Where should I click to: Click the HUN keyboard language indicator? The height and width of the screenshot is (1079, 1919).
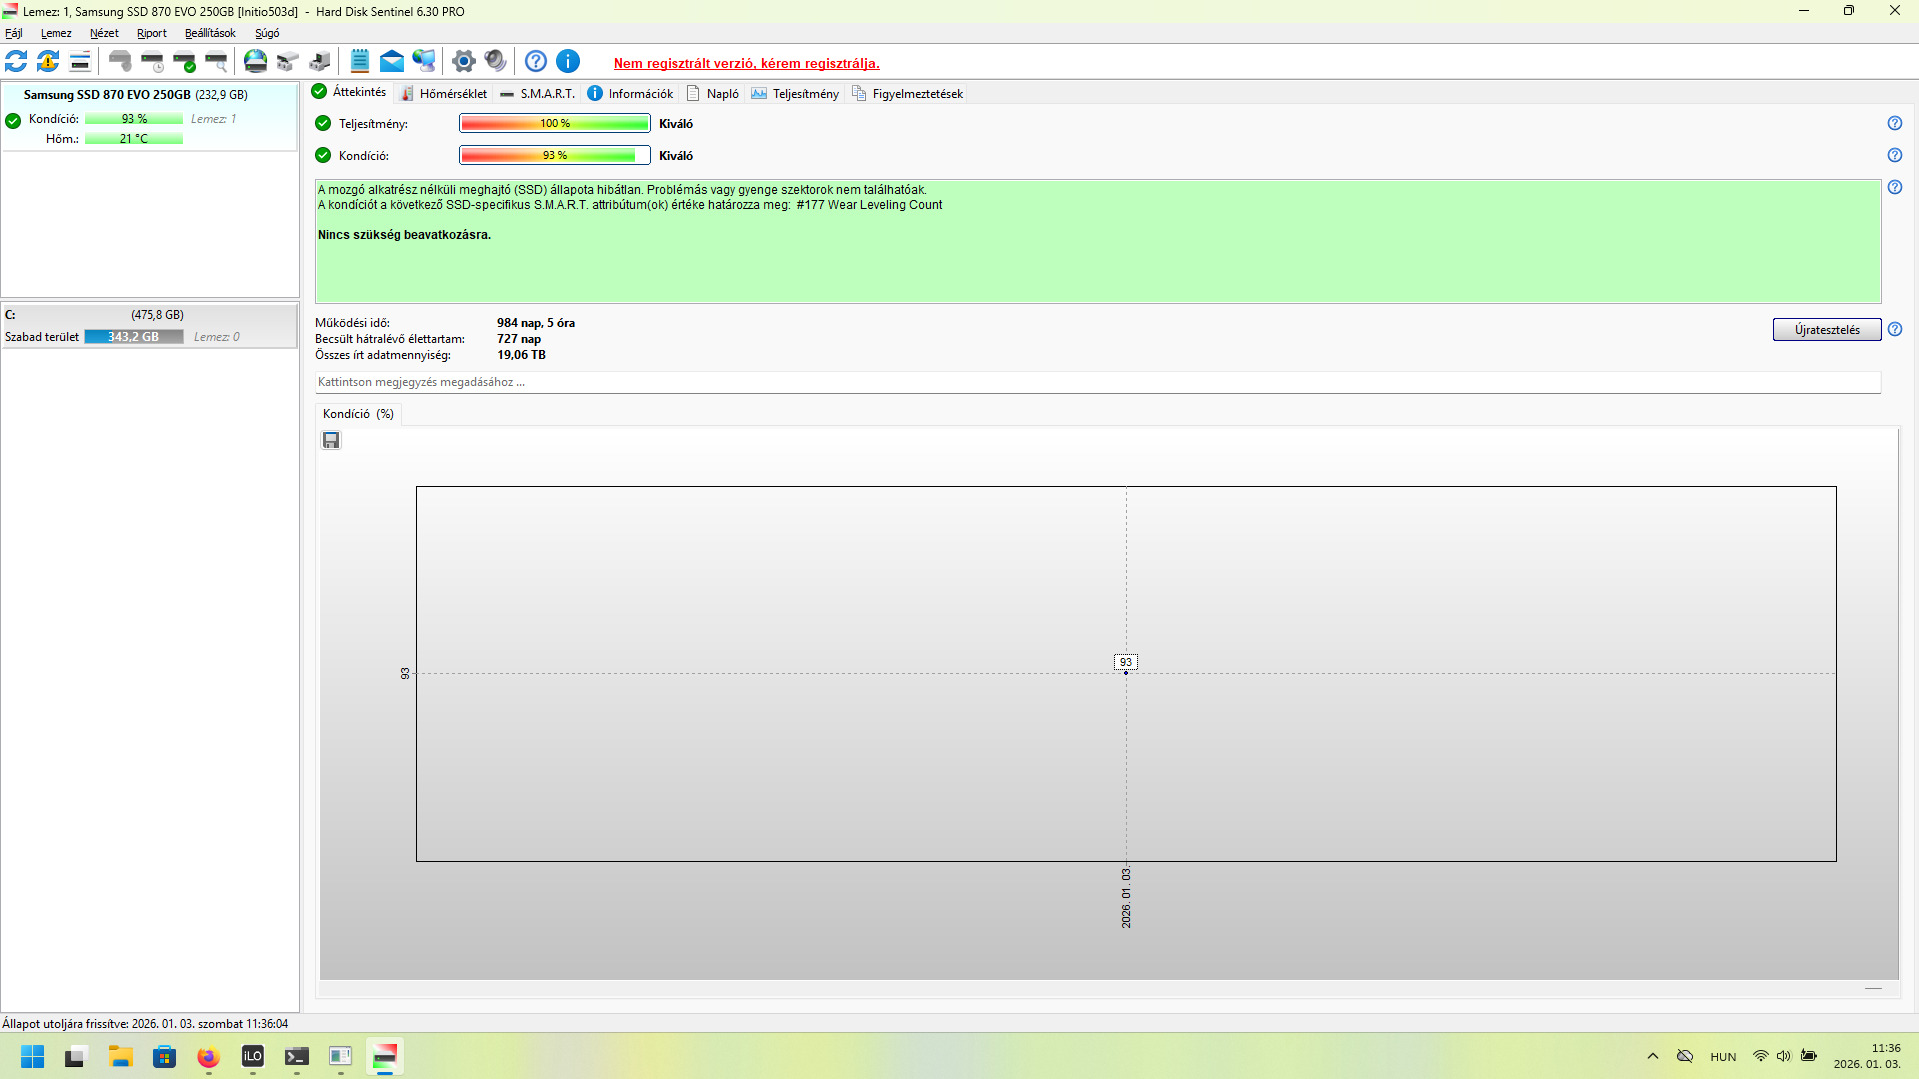point(1723,1057)
